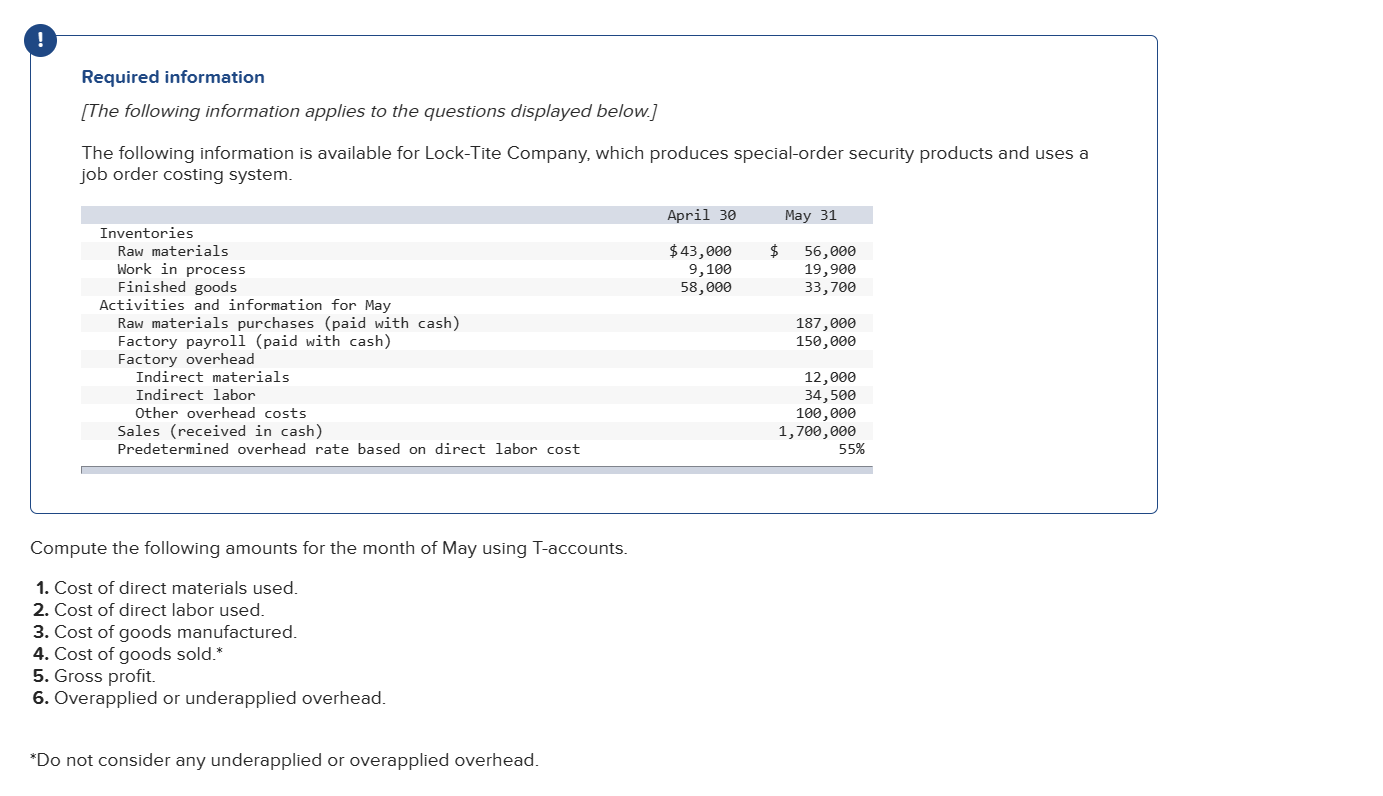Click 'Activities and information for May' label
Viewport: 1383px width, 796px height.
[245, 305]
